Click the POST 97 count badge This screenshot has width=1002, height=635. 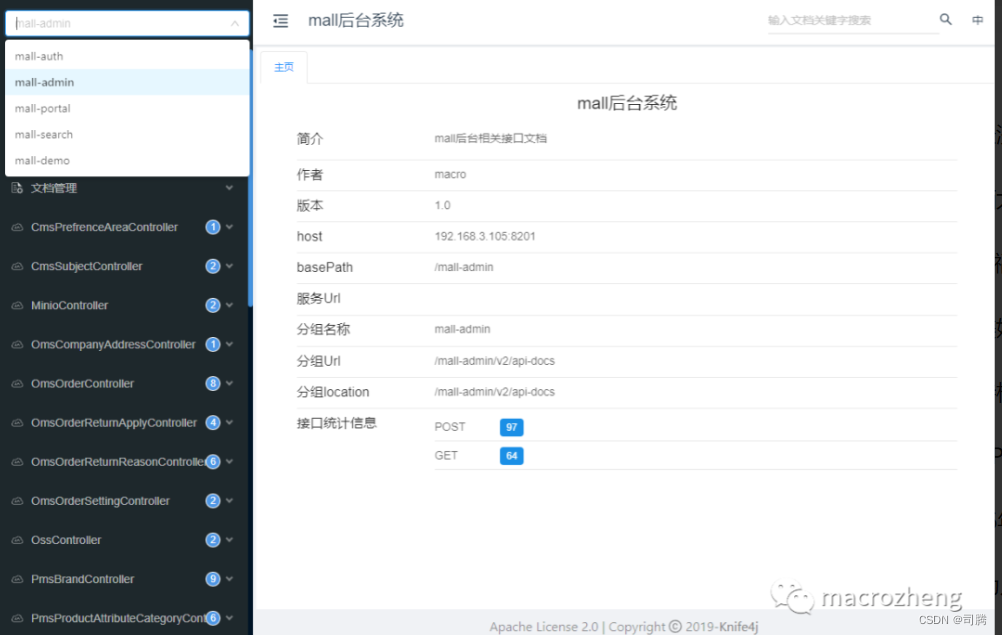tap(511, 427)
